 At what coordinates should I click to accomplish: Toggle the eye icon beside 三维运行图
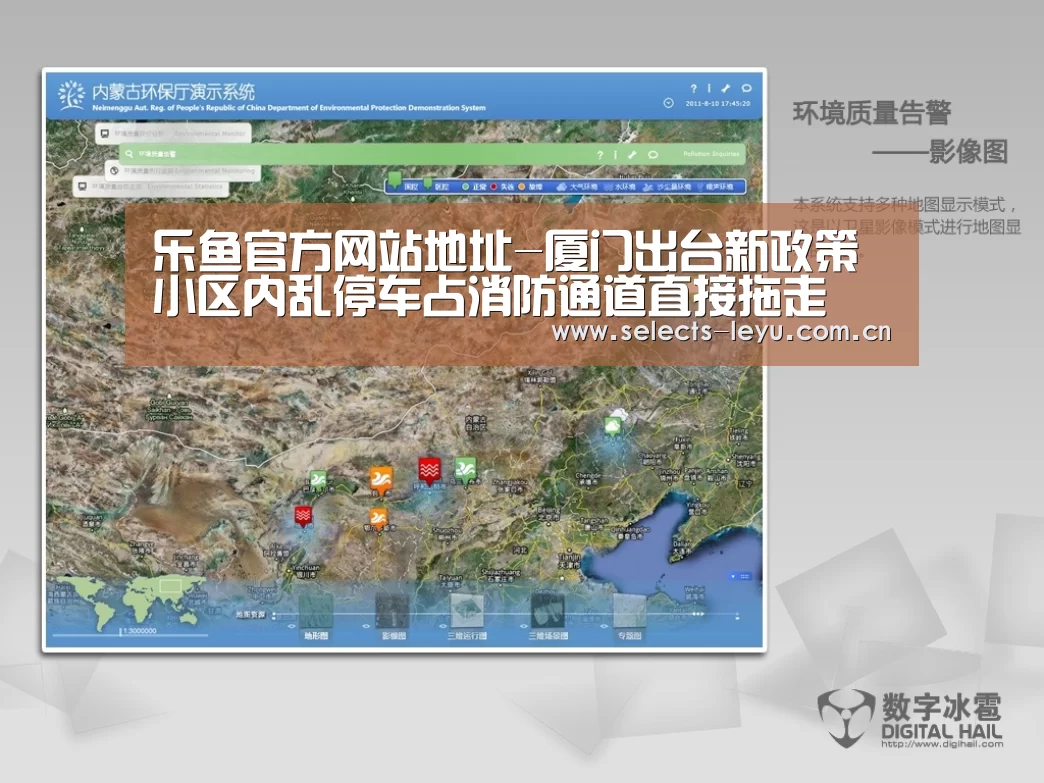pyautogui.click(x=443, y=627)
